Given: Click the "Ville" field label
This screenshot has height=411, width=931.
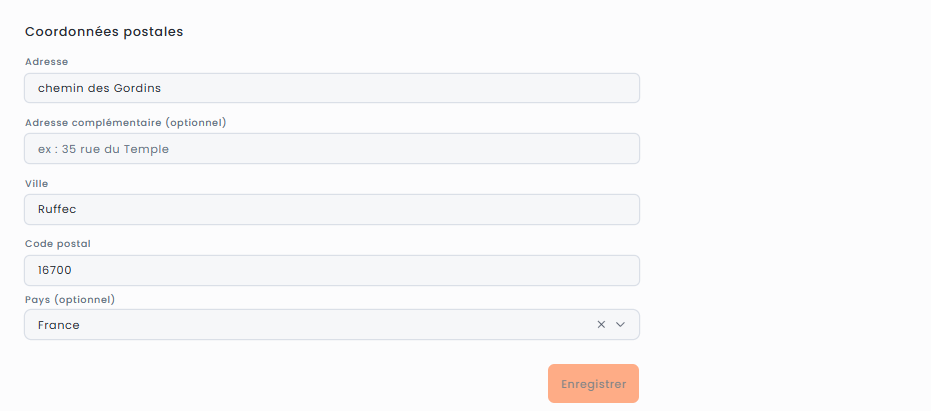Looking at the screenshot, I should 36,184.
